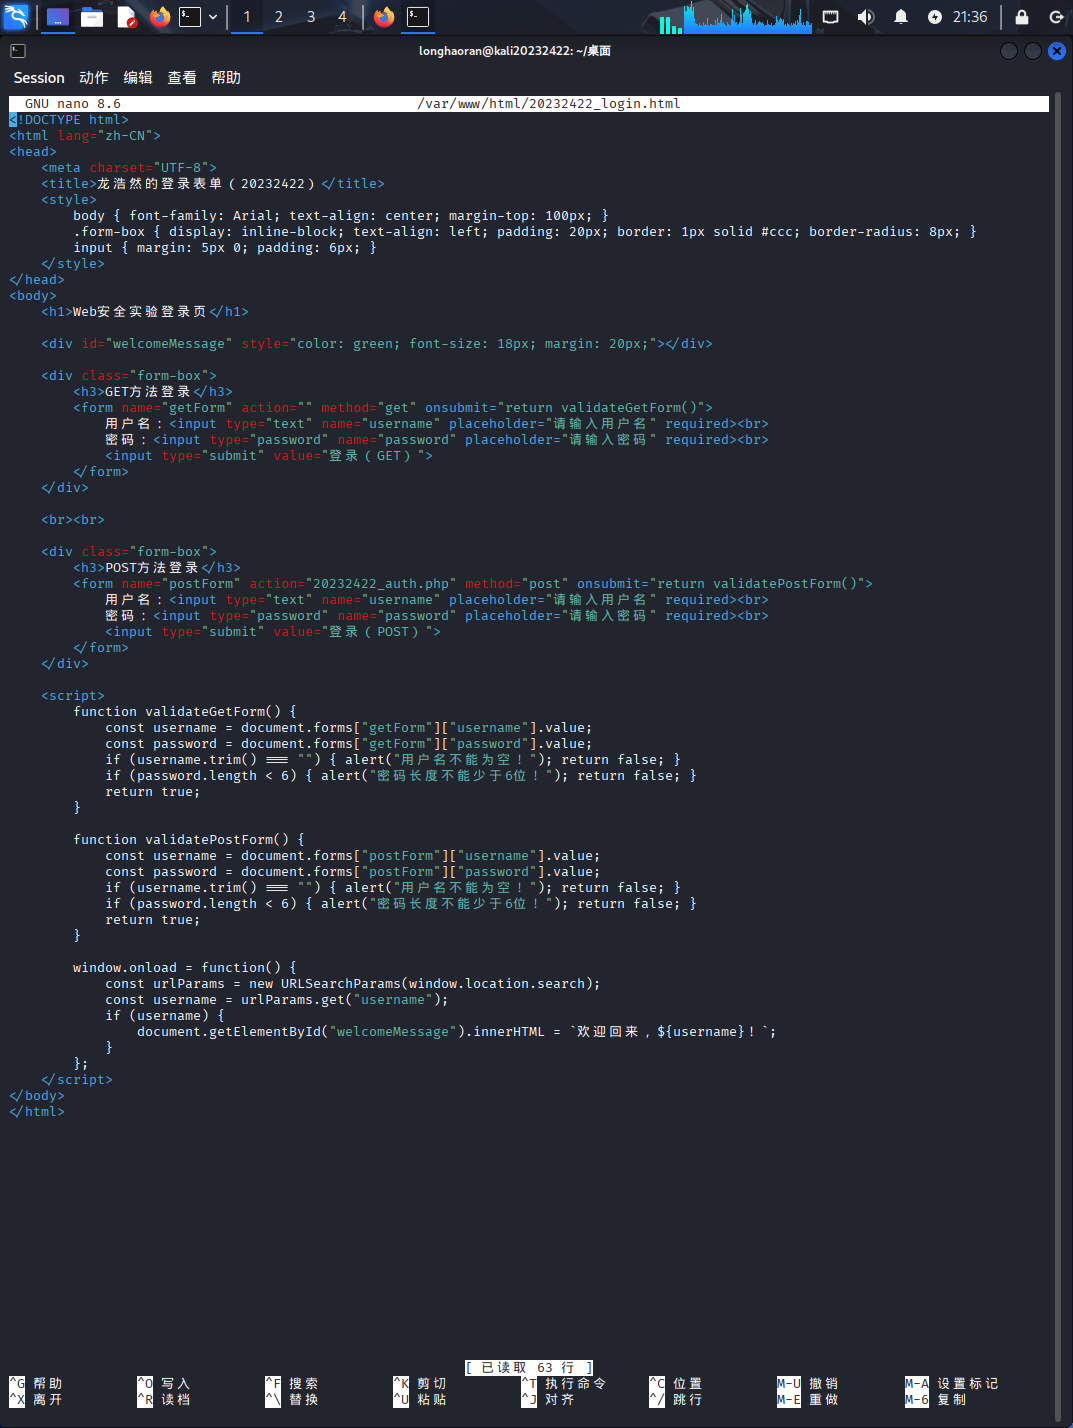Click the M-U 撤销 shortcut
Viewport: 1073px width, 1428px height.
coord(808,1384)
